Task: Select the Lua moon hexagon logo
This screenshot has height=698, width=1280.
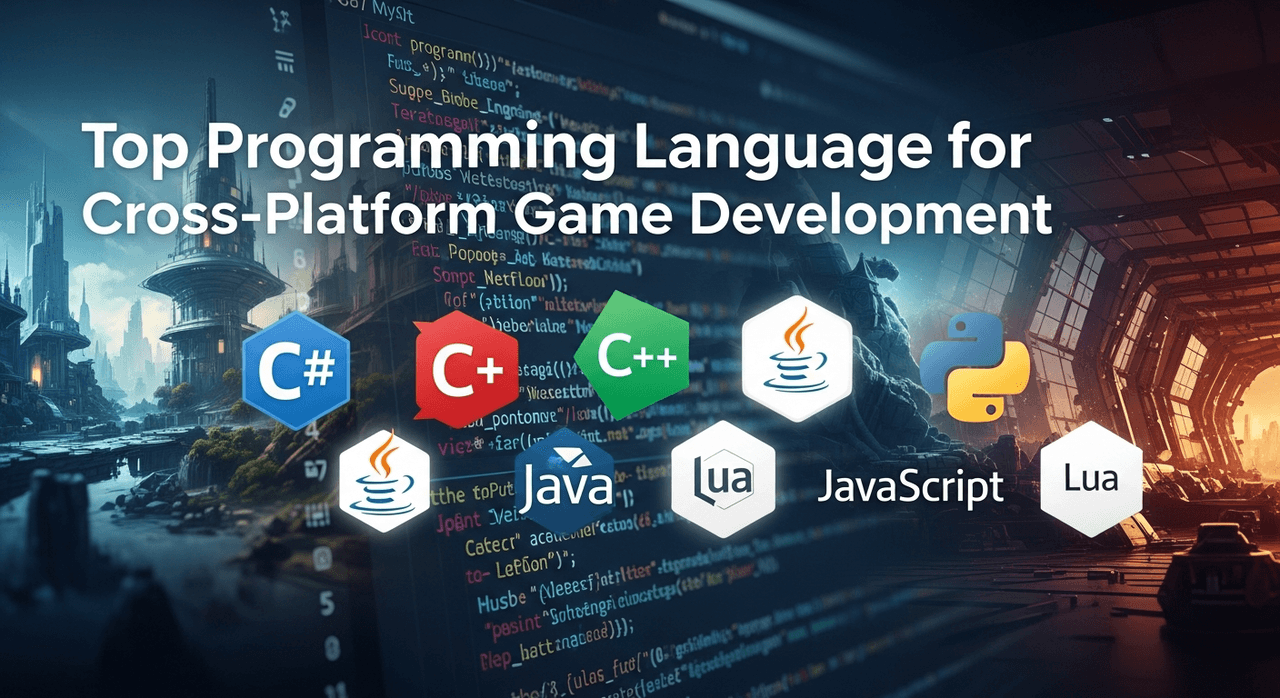Action: [722, 481]
